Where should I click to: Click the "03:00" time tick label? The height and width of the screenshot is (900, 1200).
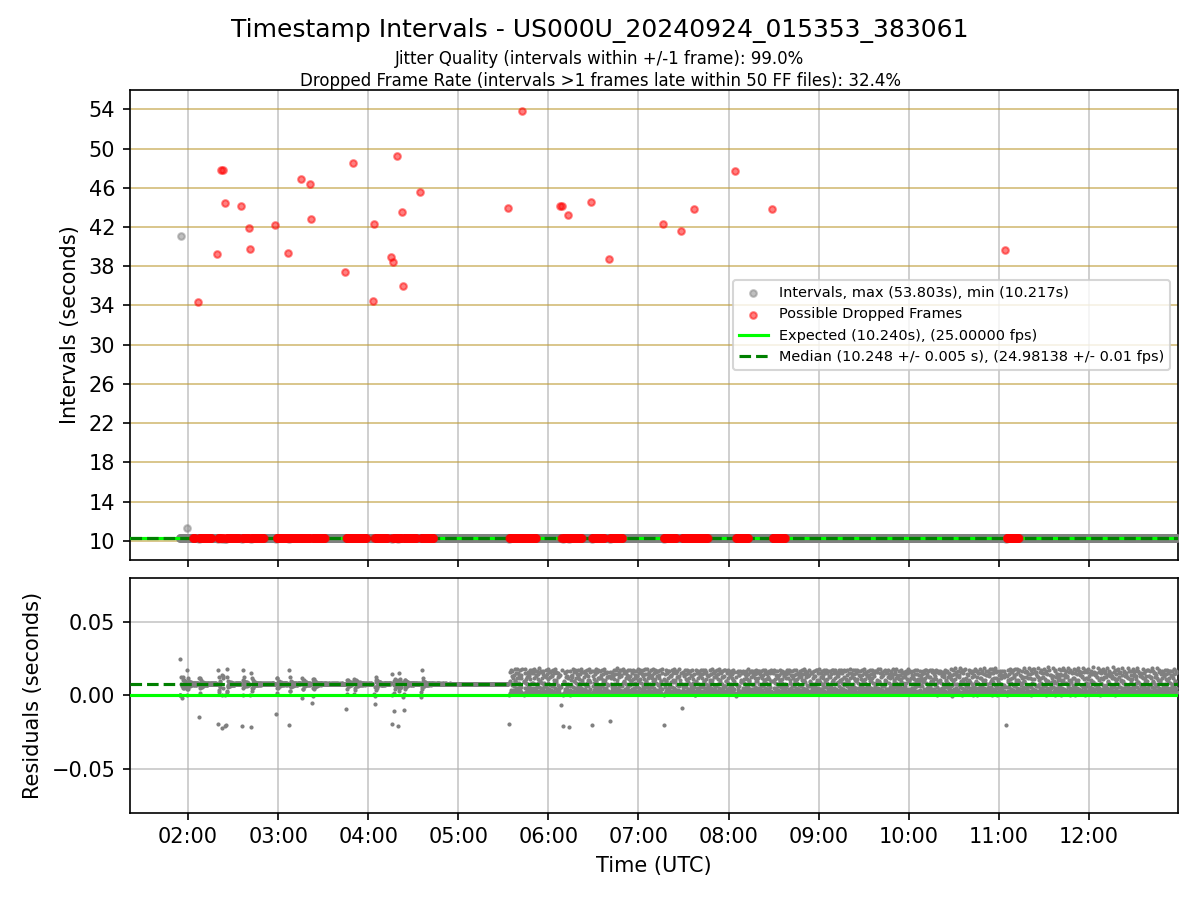(278, 835)
